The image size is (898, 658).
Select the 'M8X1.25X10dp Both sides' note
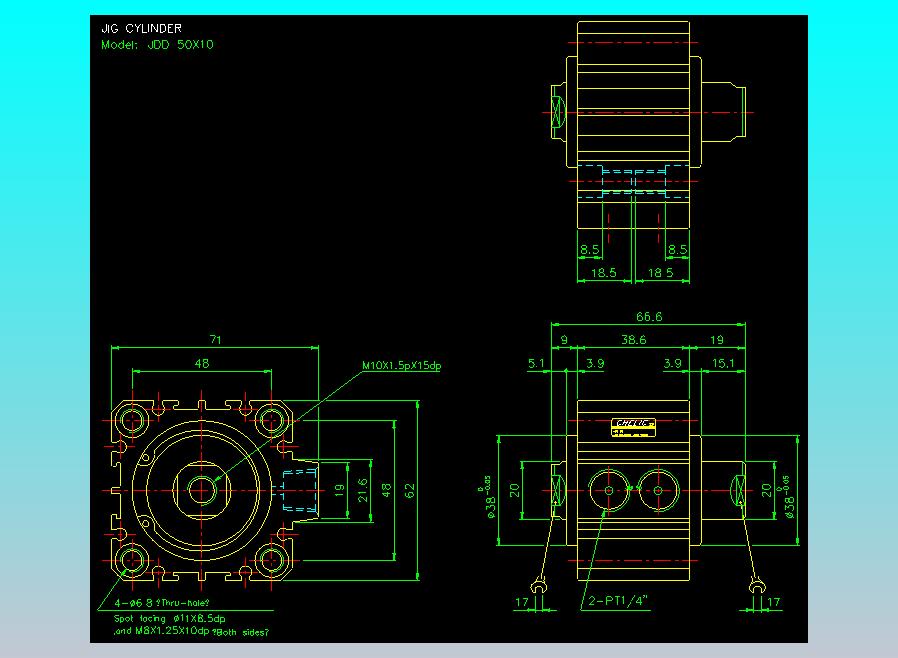(191, 632)
